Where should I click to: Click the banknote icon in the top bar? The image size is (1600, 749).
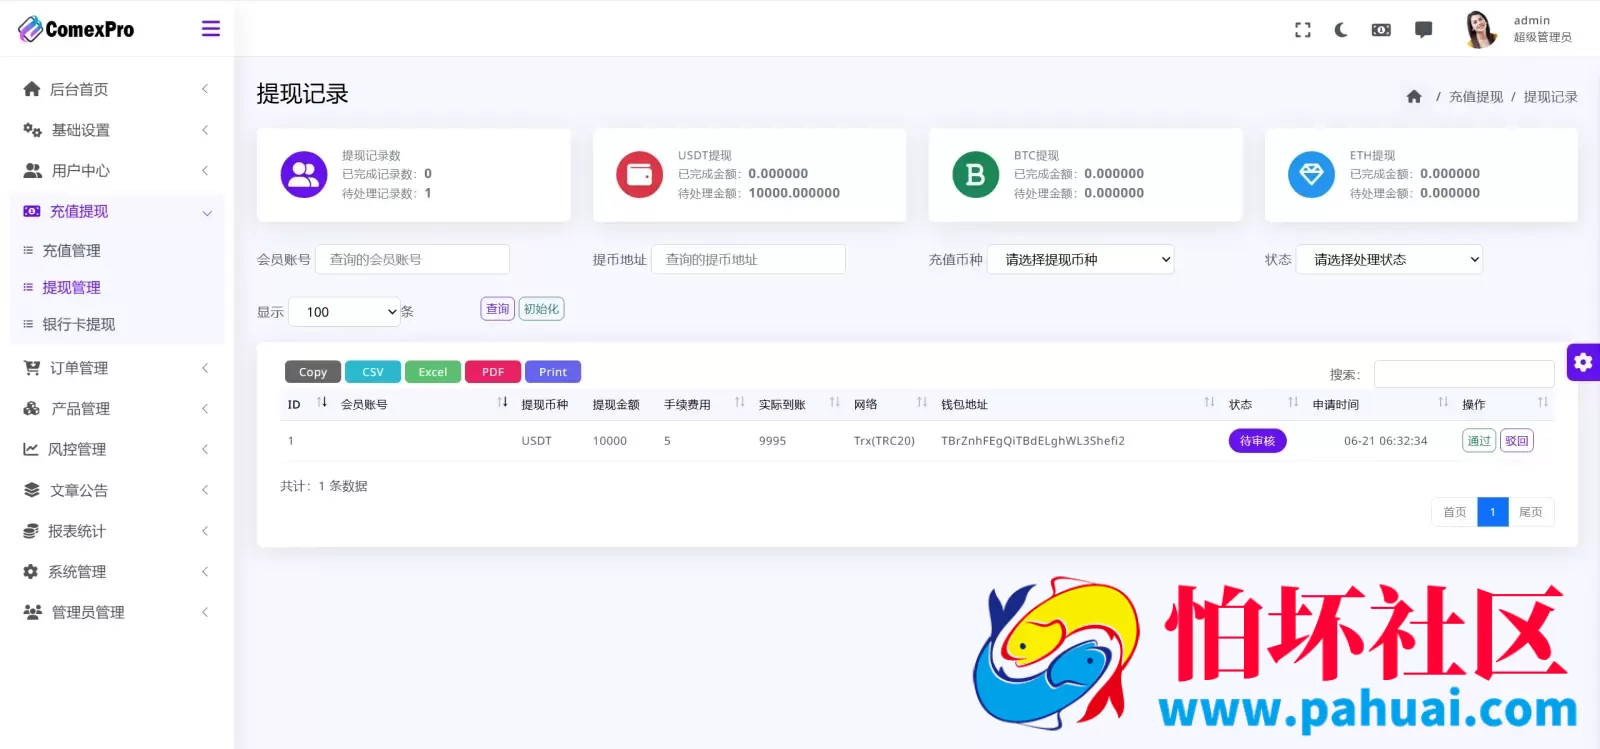click(x=1381, y=30)
